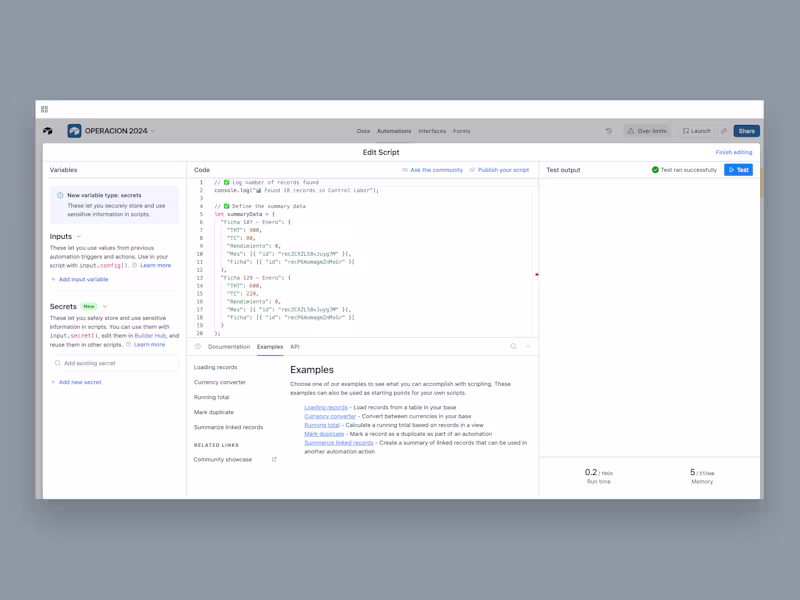Viewport: 800px width, 600px height.
Task: Collapse the documentation panel chevron
Action: point(528,346)
